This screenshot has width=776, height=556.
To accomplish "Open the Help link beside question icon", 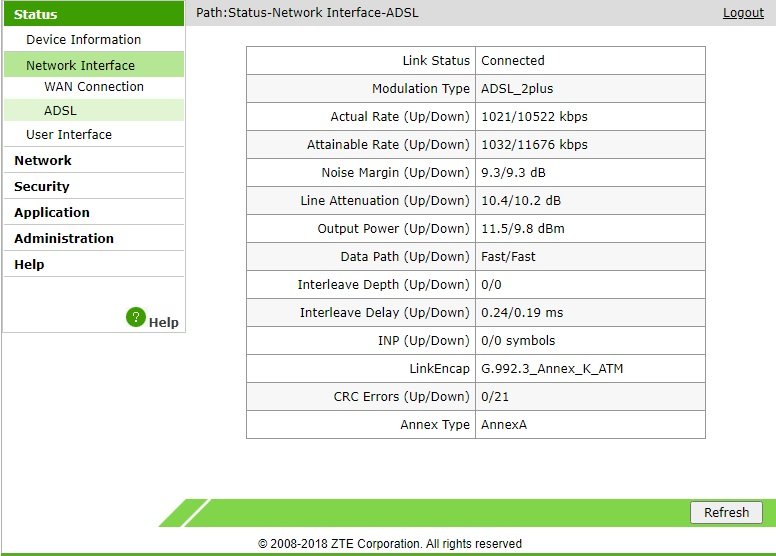I will (163, 322).
